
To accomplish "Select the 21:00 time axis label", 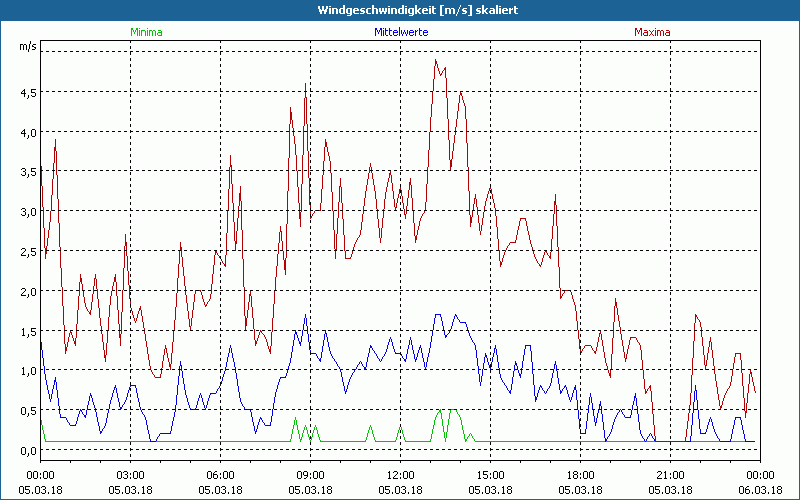I will (671, 474).
